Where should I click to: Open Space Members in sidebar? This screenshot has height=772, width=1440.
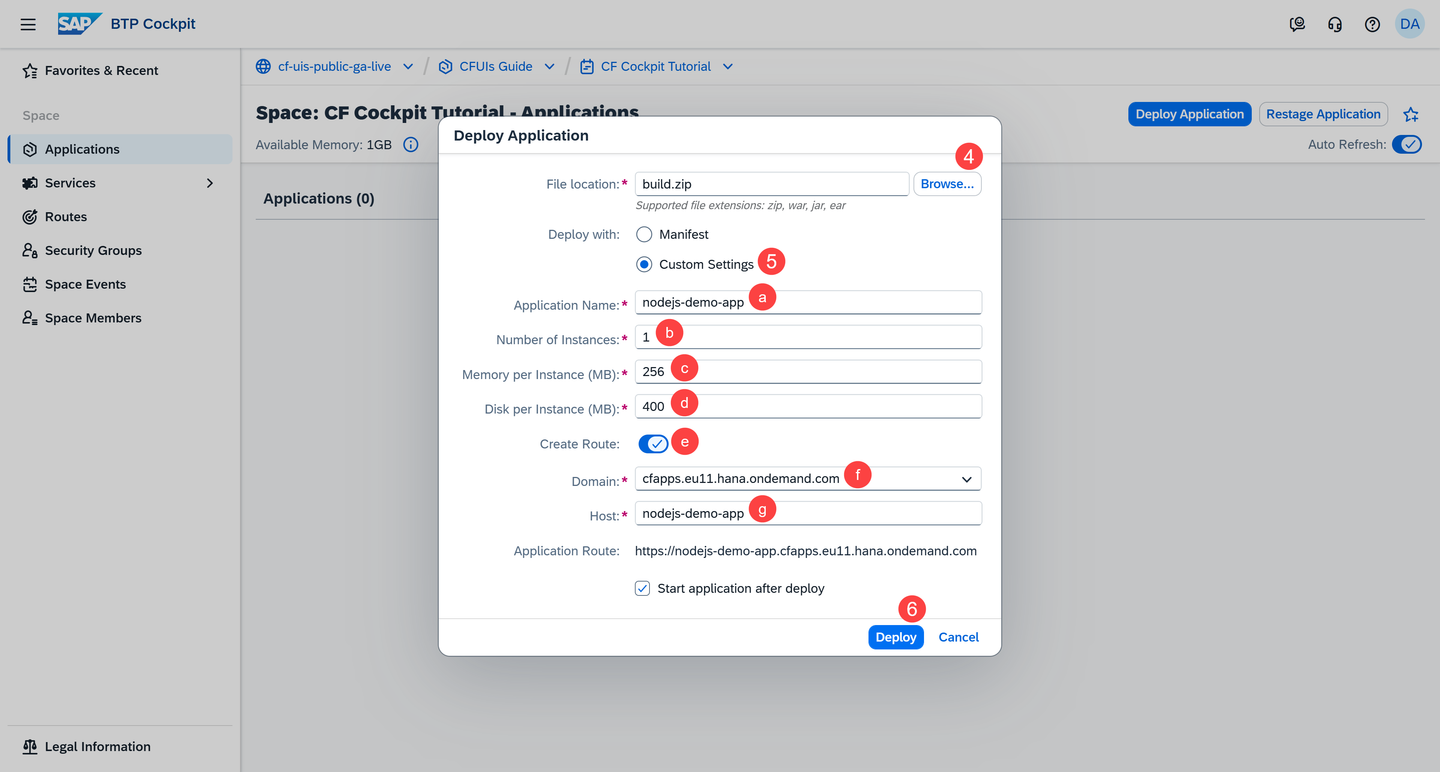[x=120, y=318]
